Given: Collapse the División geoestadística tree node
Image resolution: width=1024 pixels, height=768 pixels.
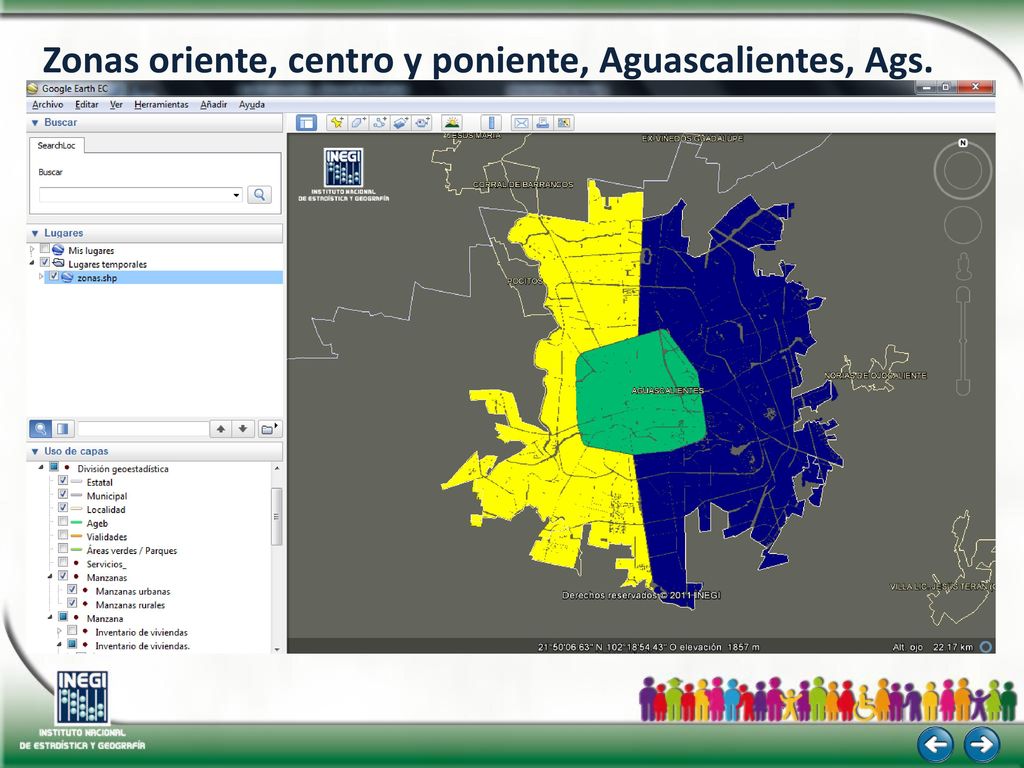Looking at the screenshot, I should [41, 468].
